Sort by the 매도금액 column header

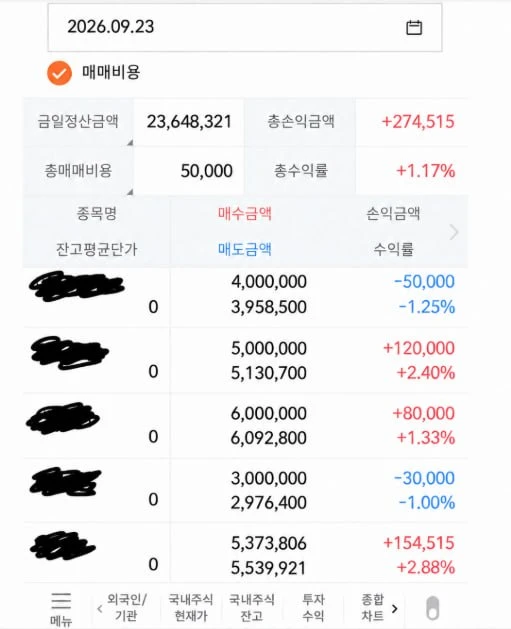(x=245, y=249)
